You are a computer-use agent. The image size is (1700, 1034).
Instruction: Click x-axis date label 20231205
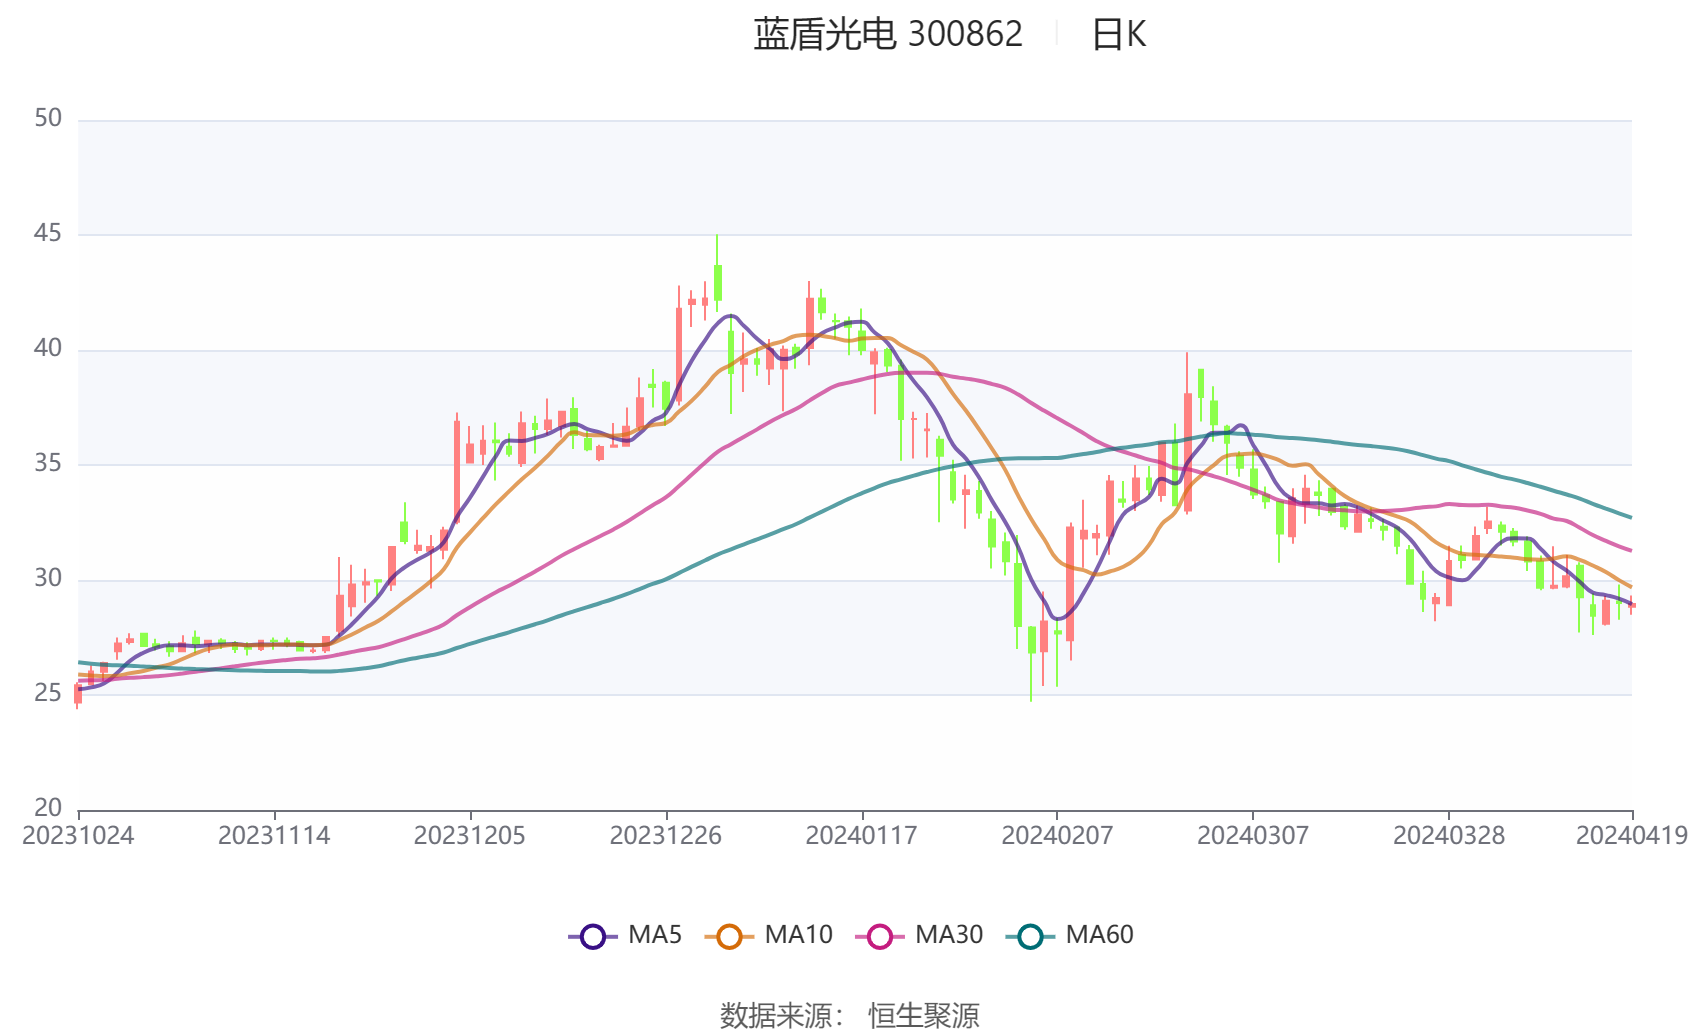click(x=470, y=836)
